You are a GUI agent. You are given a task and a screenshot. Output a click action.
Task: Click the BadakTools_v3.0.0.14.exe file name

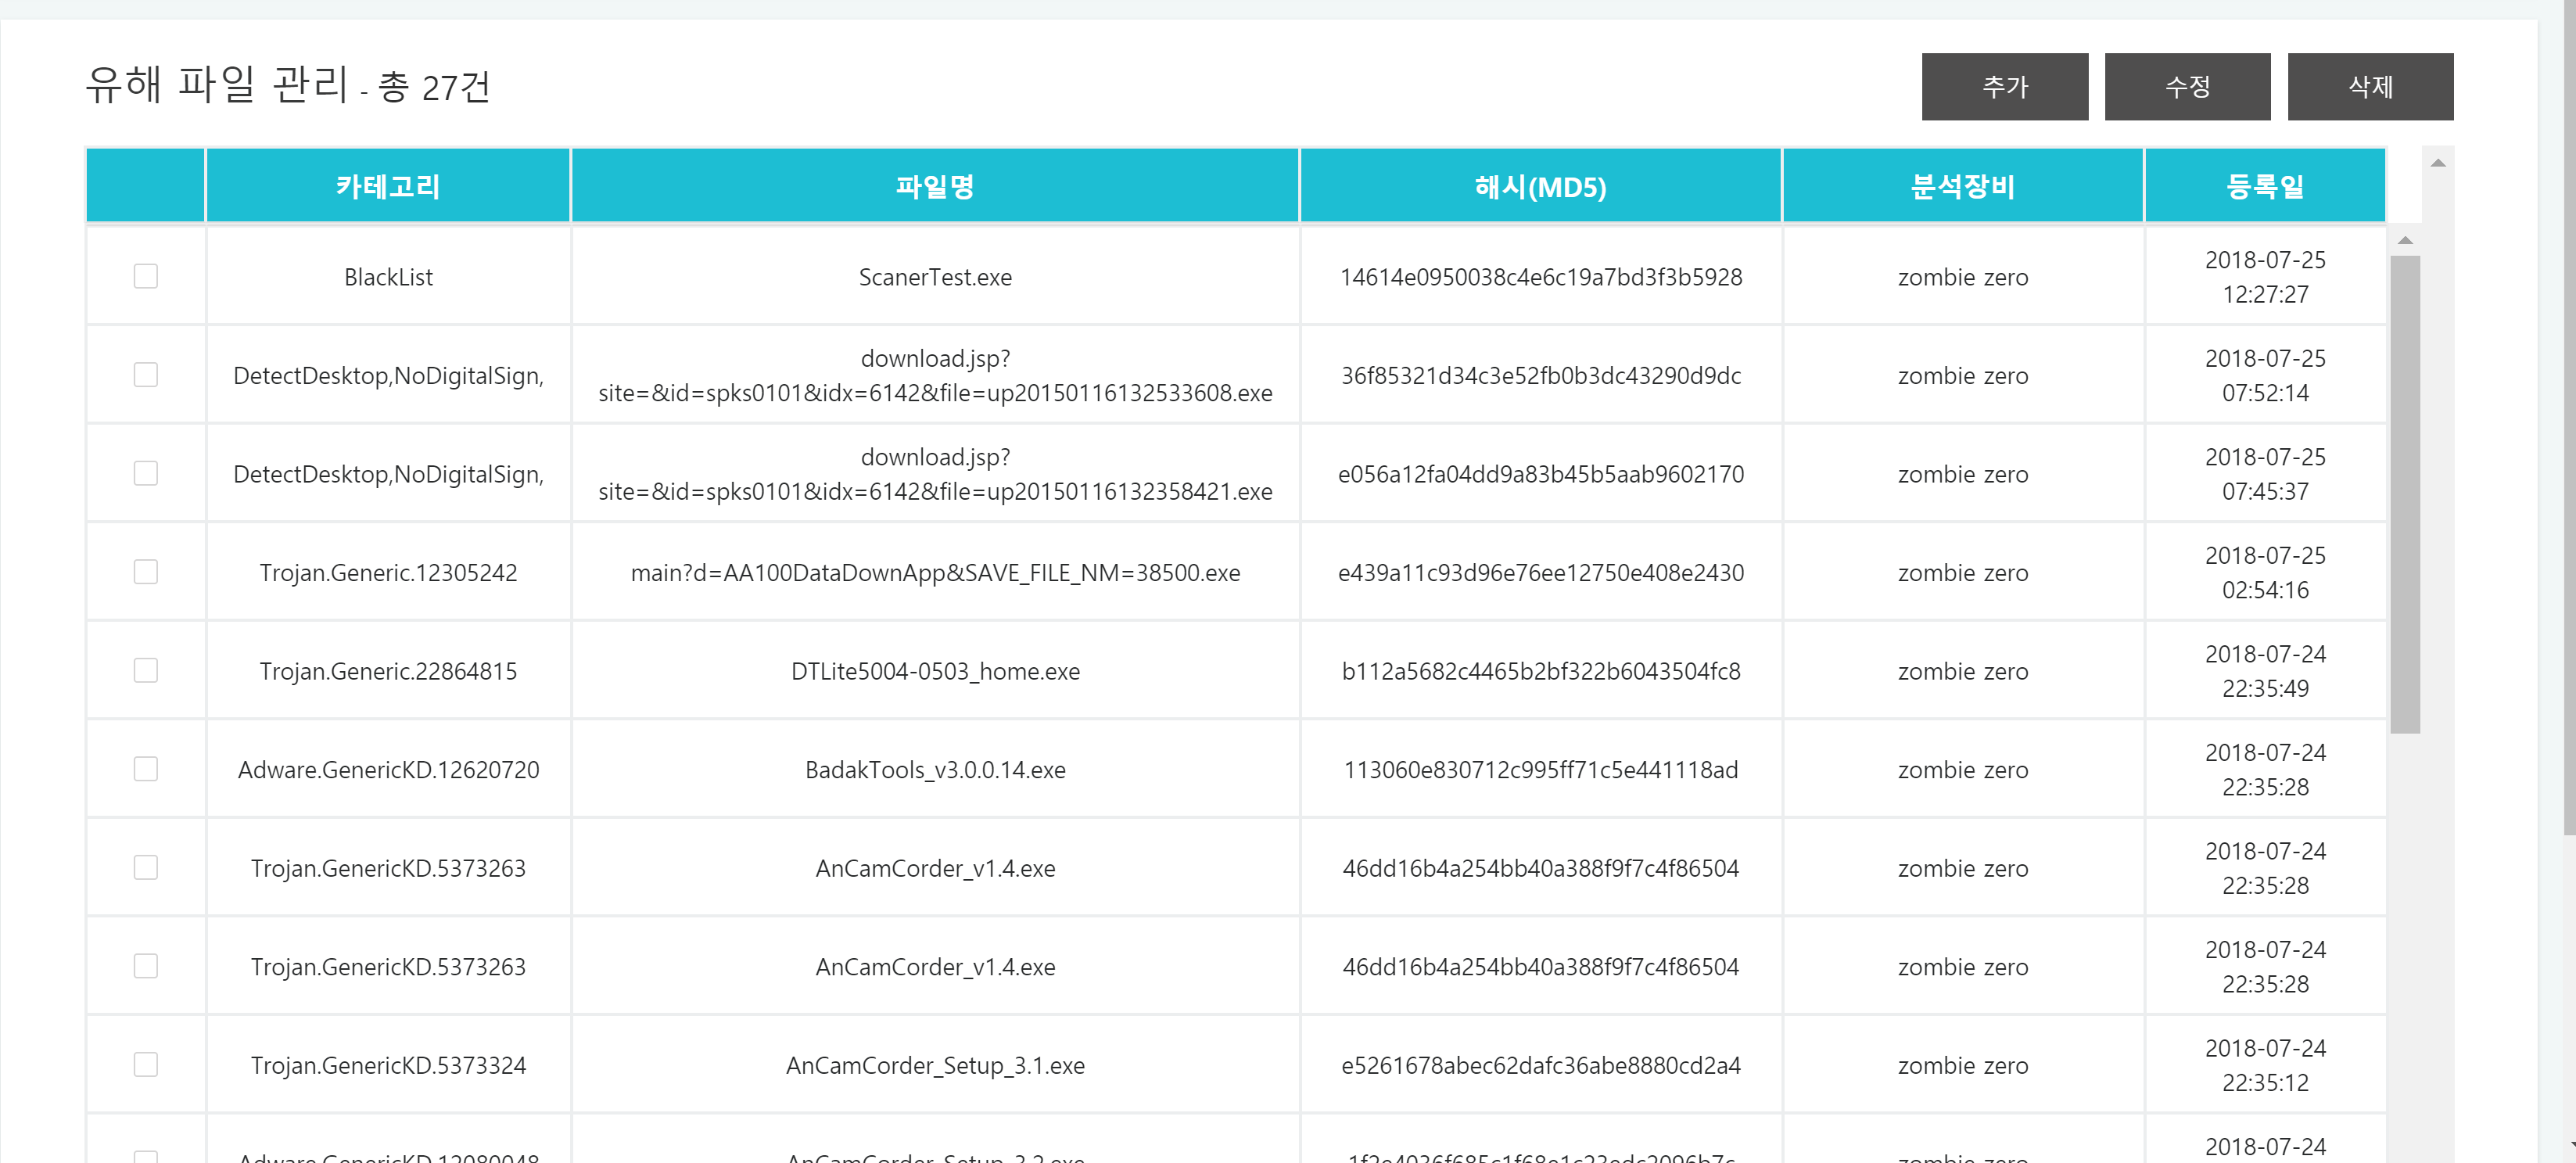click(935, 770)
